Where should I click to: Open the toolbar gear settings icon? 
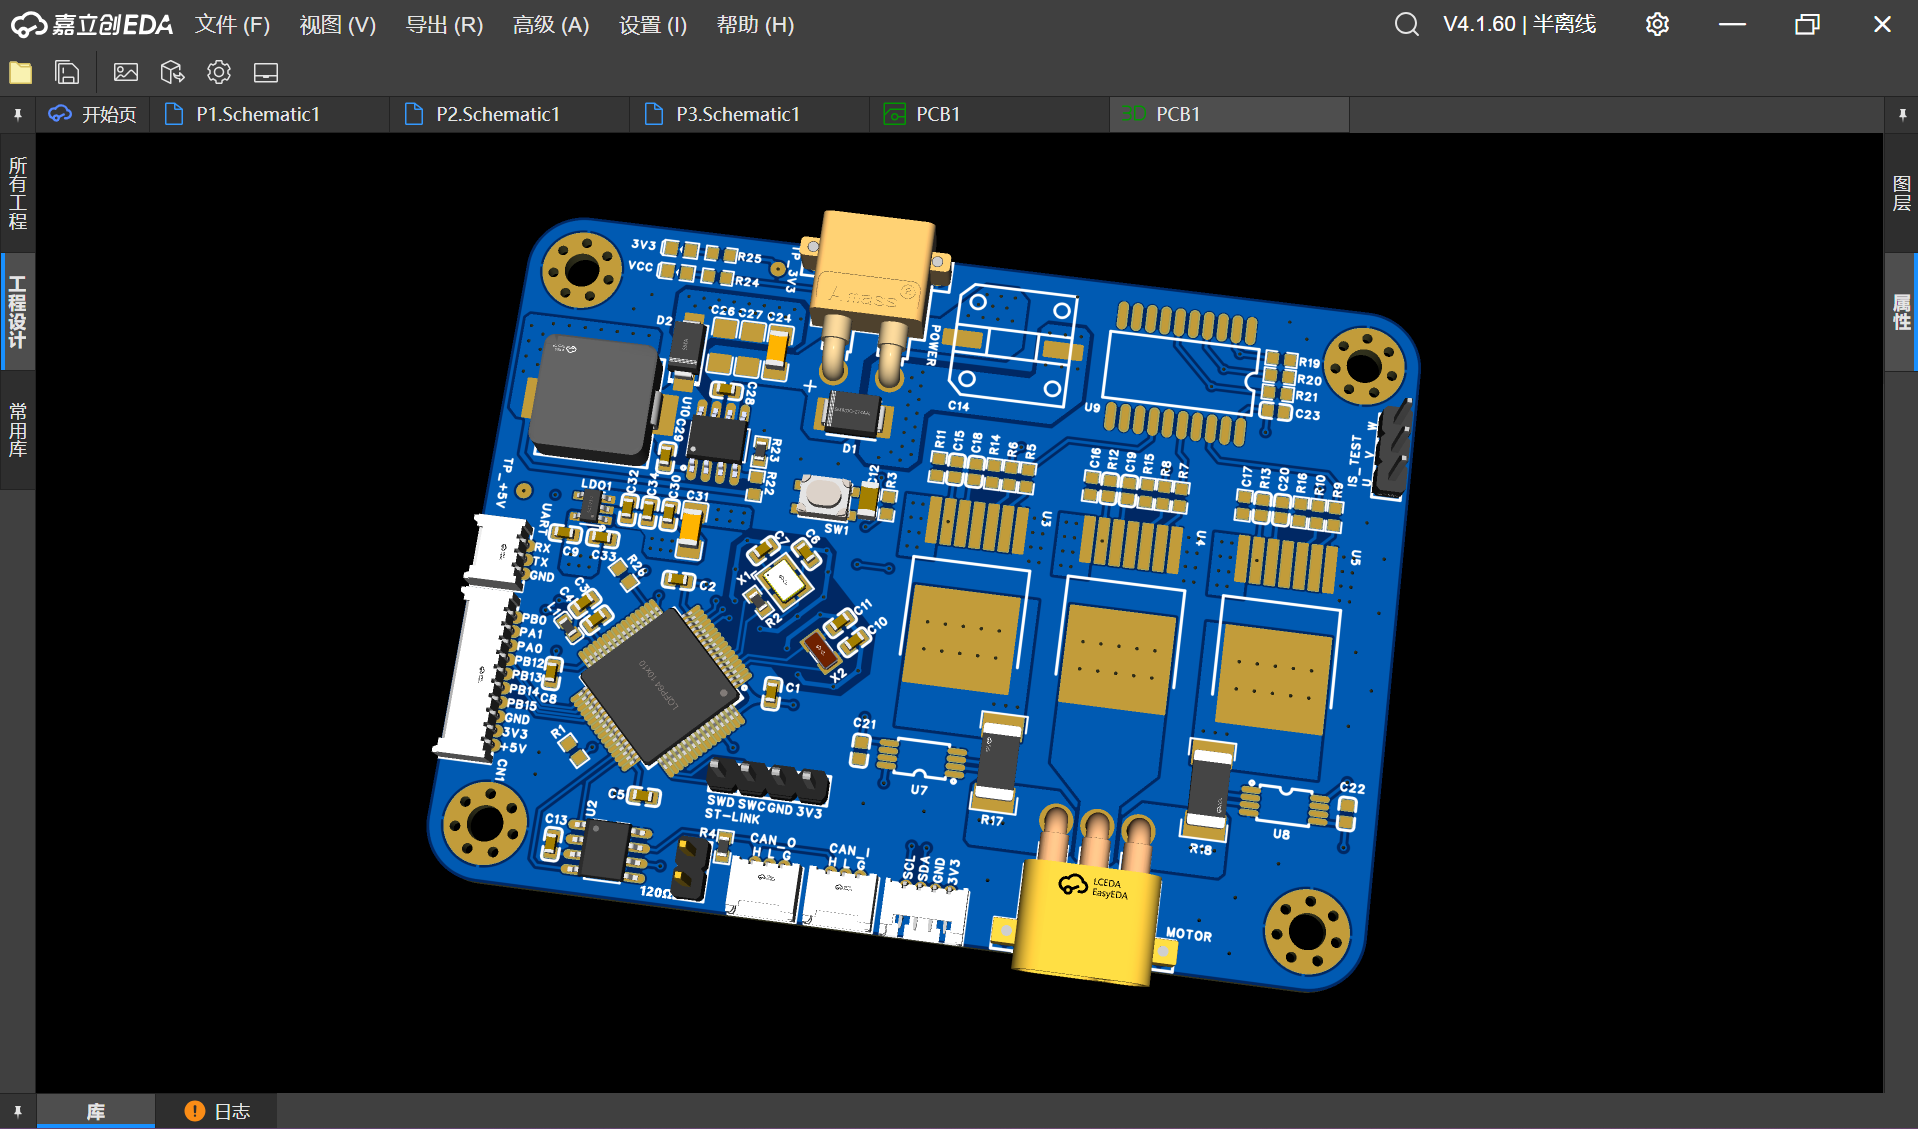click(219, 72)
